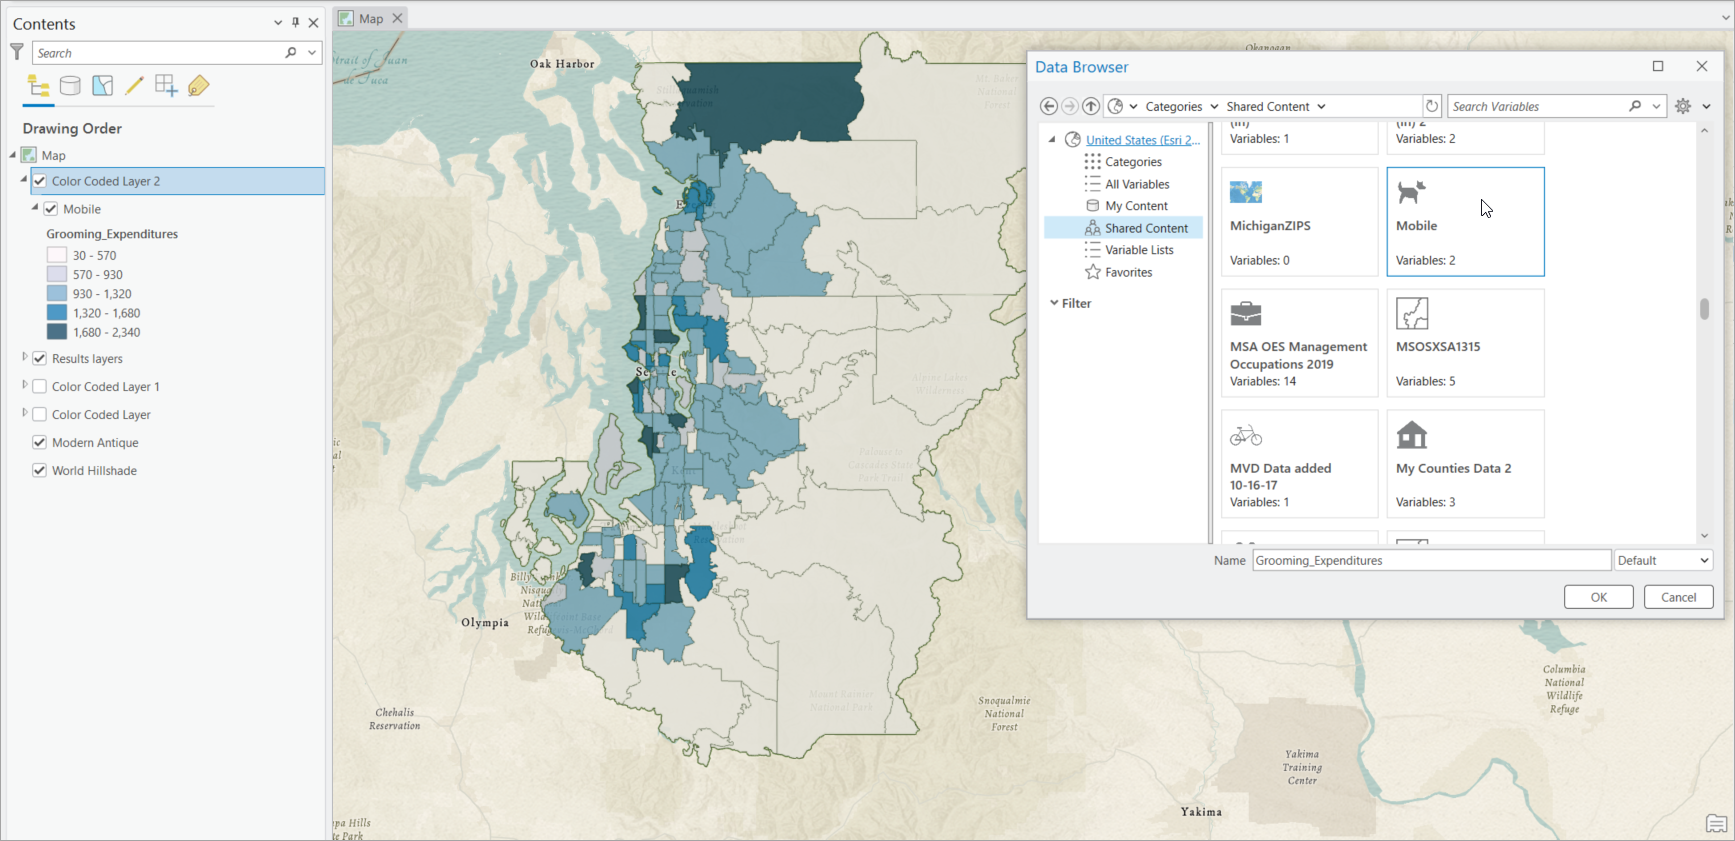
Task: Collapse the Filter section
Action: click(x=1054, y=303)
